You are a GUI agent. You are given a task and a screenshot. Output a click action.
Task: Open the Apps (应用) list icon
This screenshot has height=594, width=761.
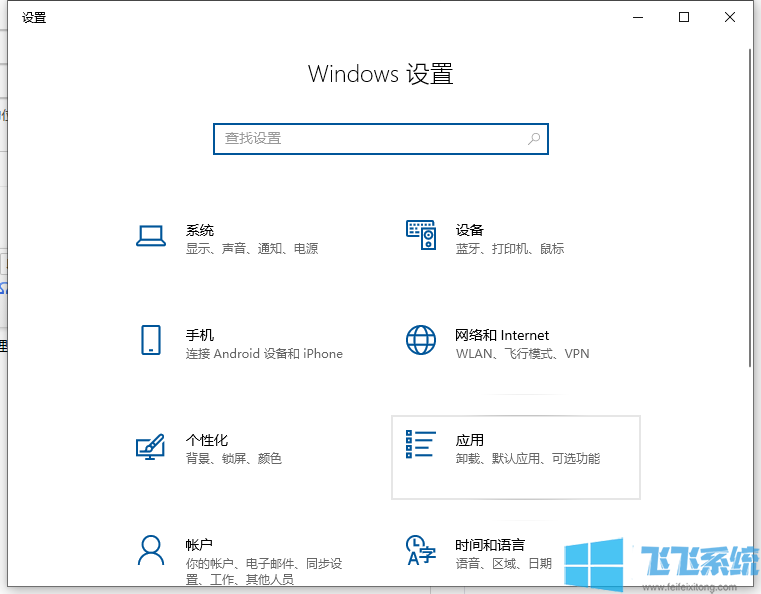coord(421,444)
